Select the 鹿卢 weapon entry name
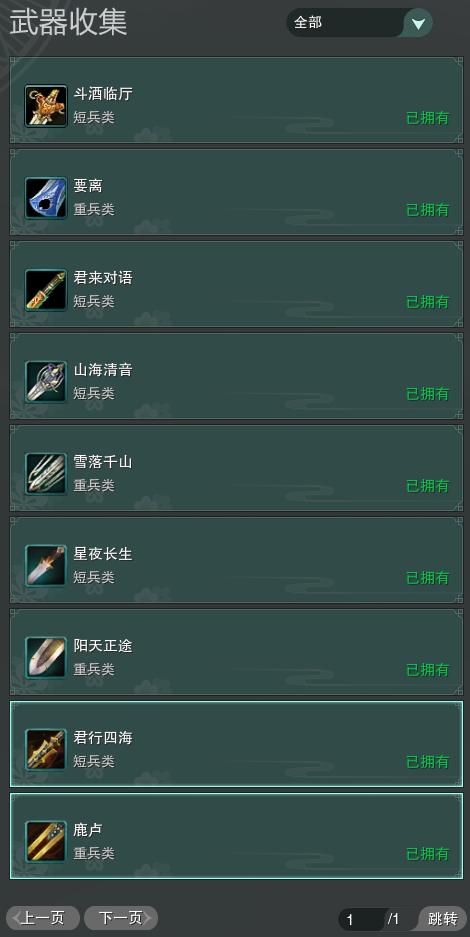The height and width of the screenshot is (937, 470). tap(88, 829)
